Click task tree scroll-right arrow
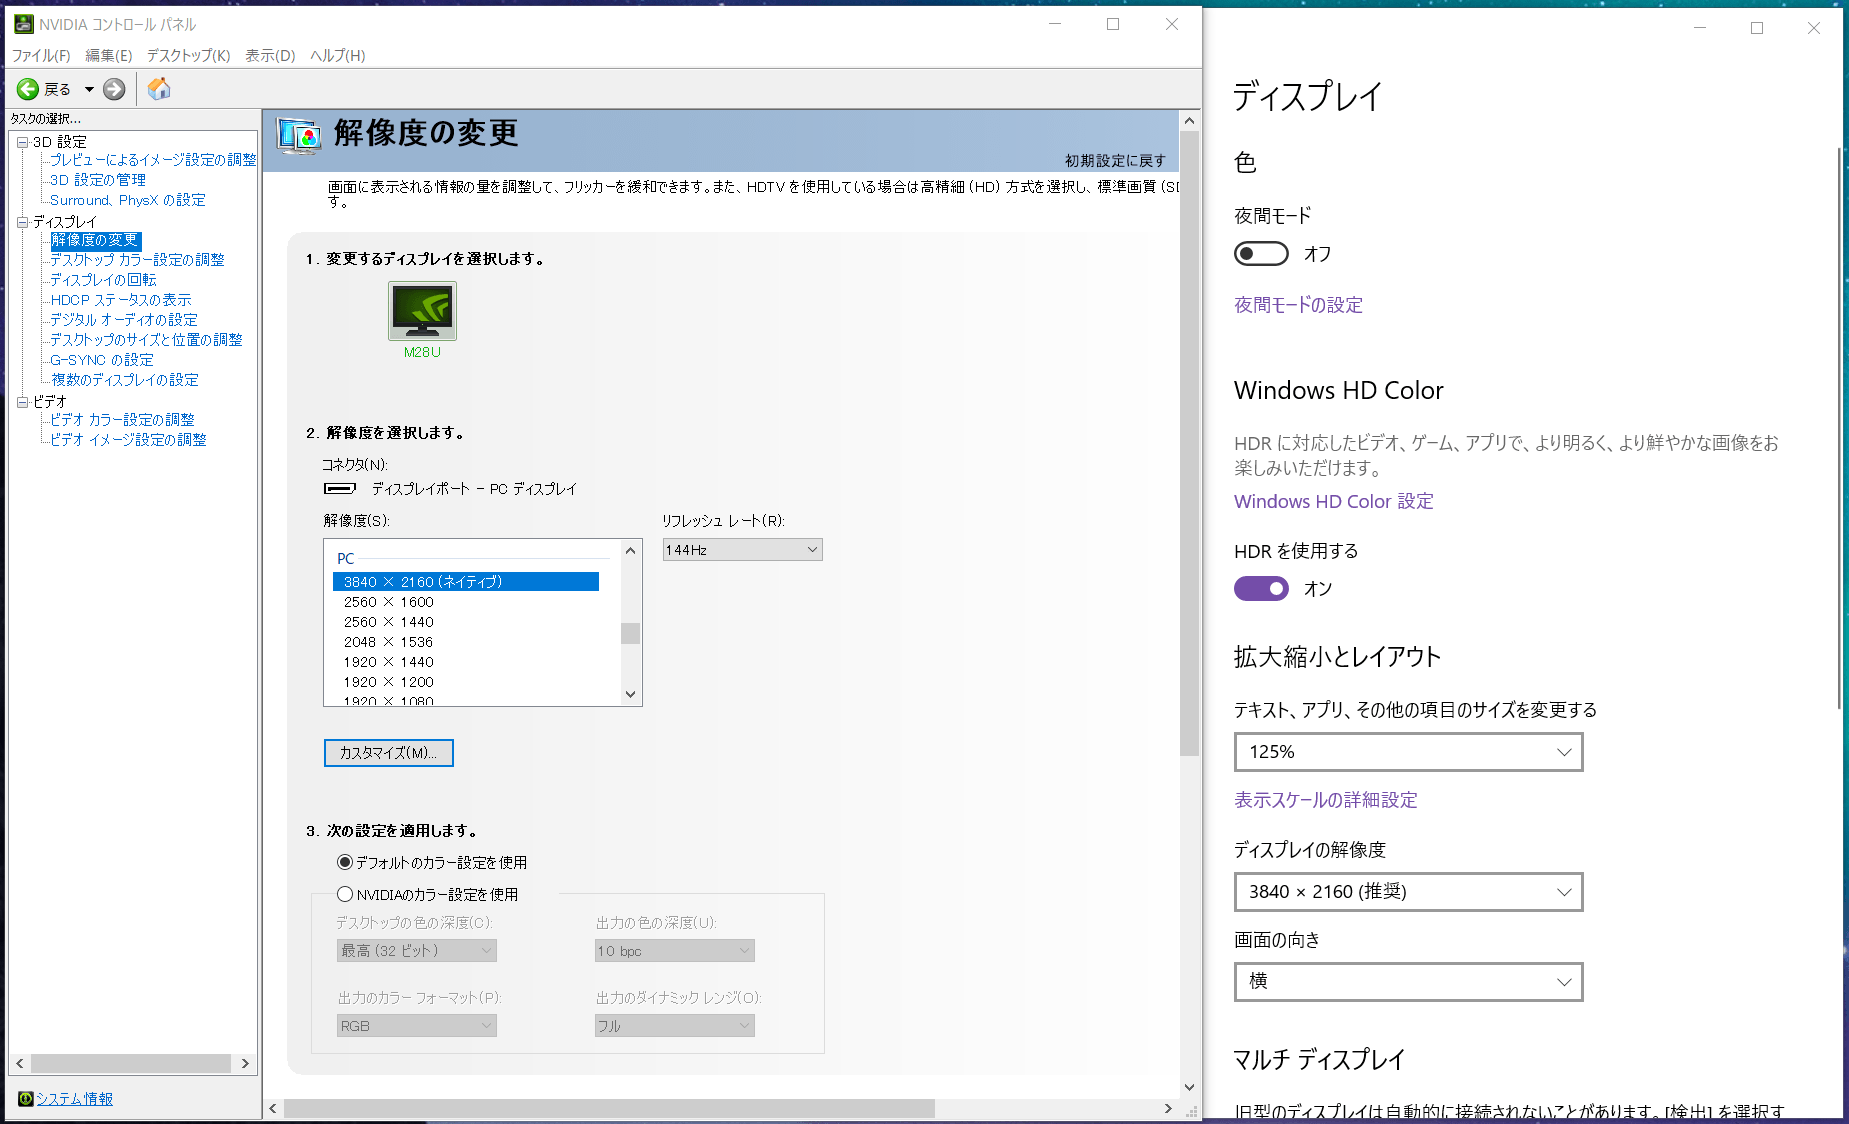 point(246,1064)
